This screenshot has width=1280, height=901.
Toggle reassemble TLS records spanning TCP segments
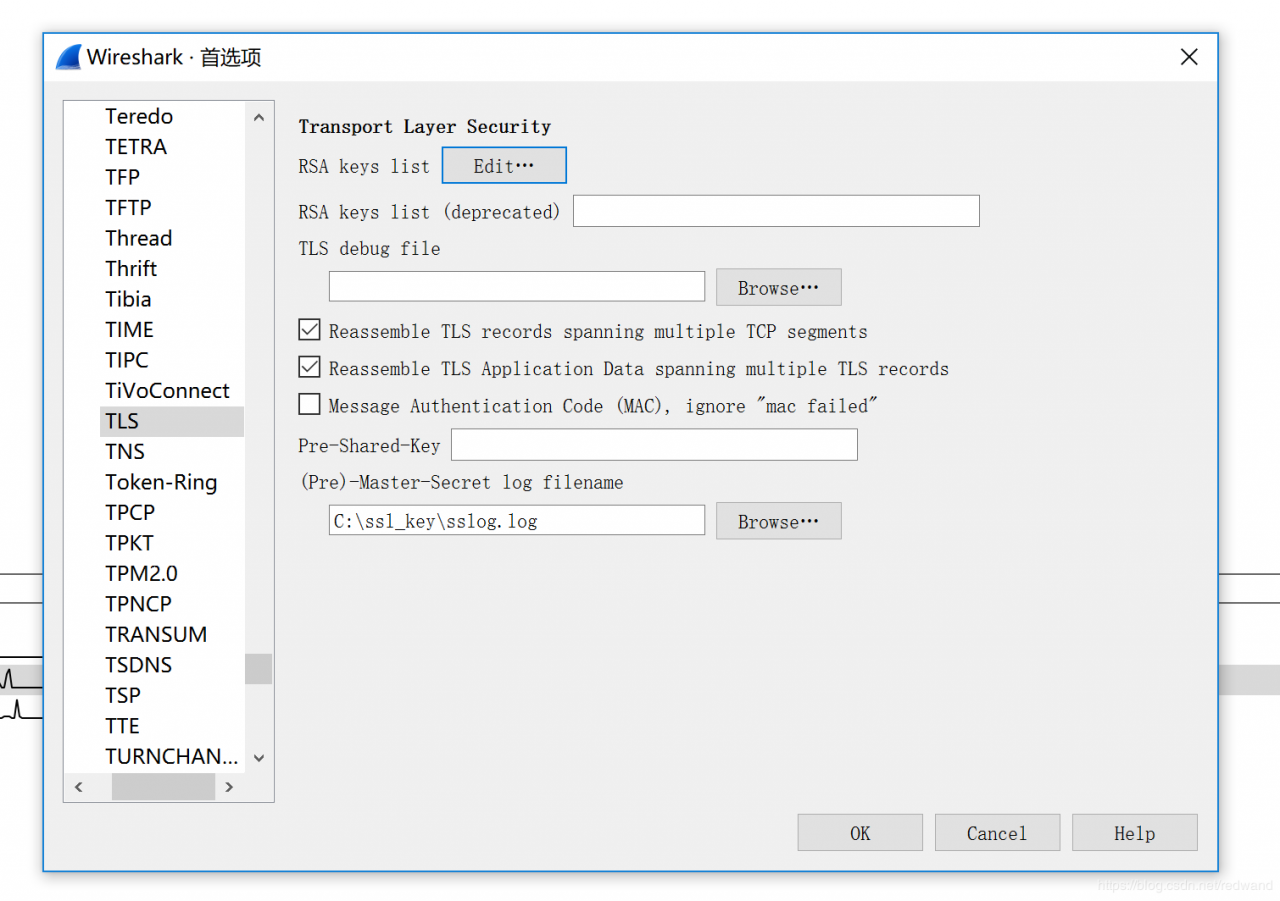click(309, 330)
